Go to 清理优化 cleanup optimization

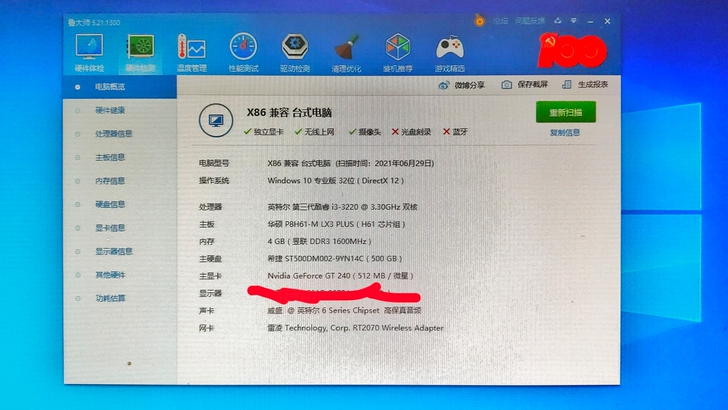pos(346,52)
